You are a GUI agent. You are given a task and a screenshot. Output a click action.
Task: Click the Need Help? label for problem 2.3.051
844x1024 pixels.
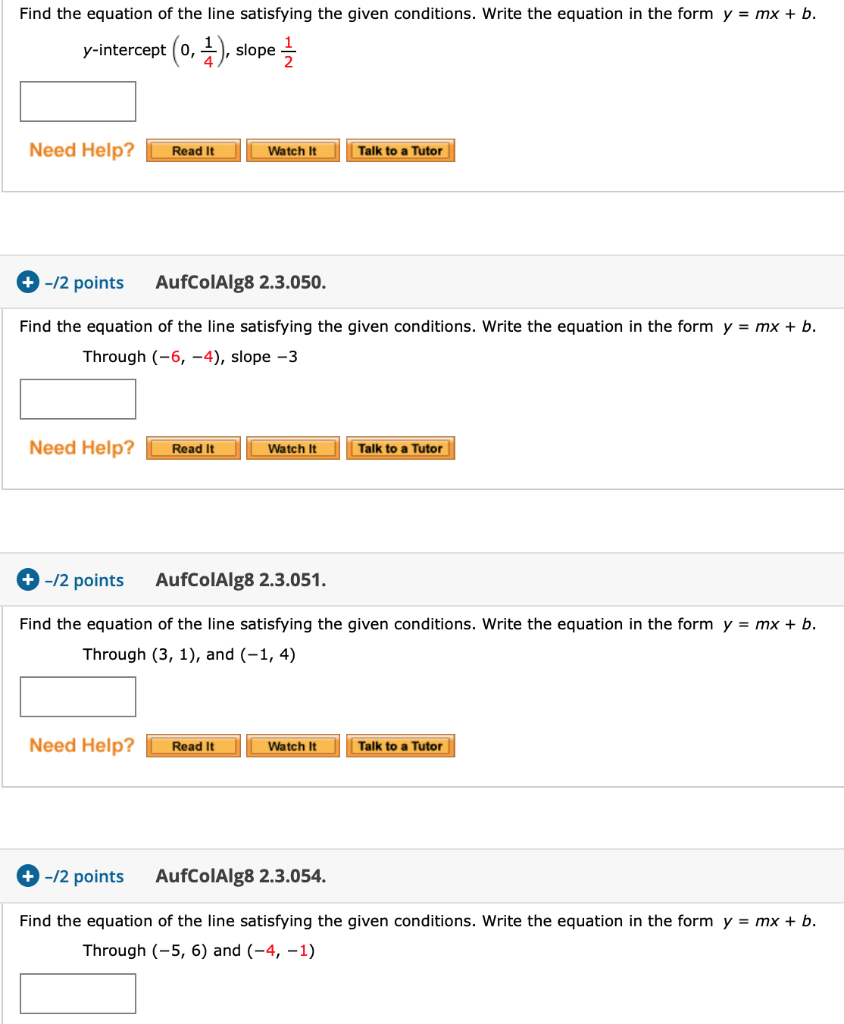click(80, 745)
